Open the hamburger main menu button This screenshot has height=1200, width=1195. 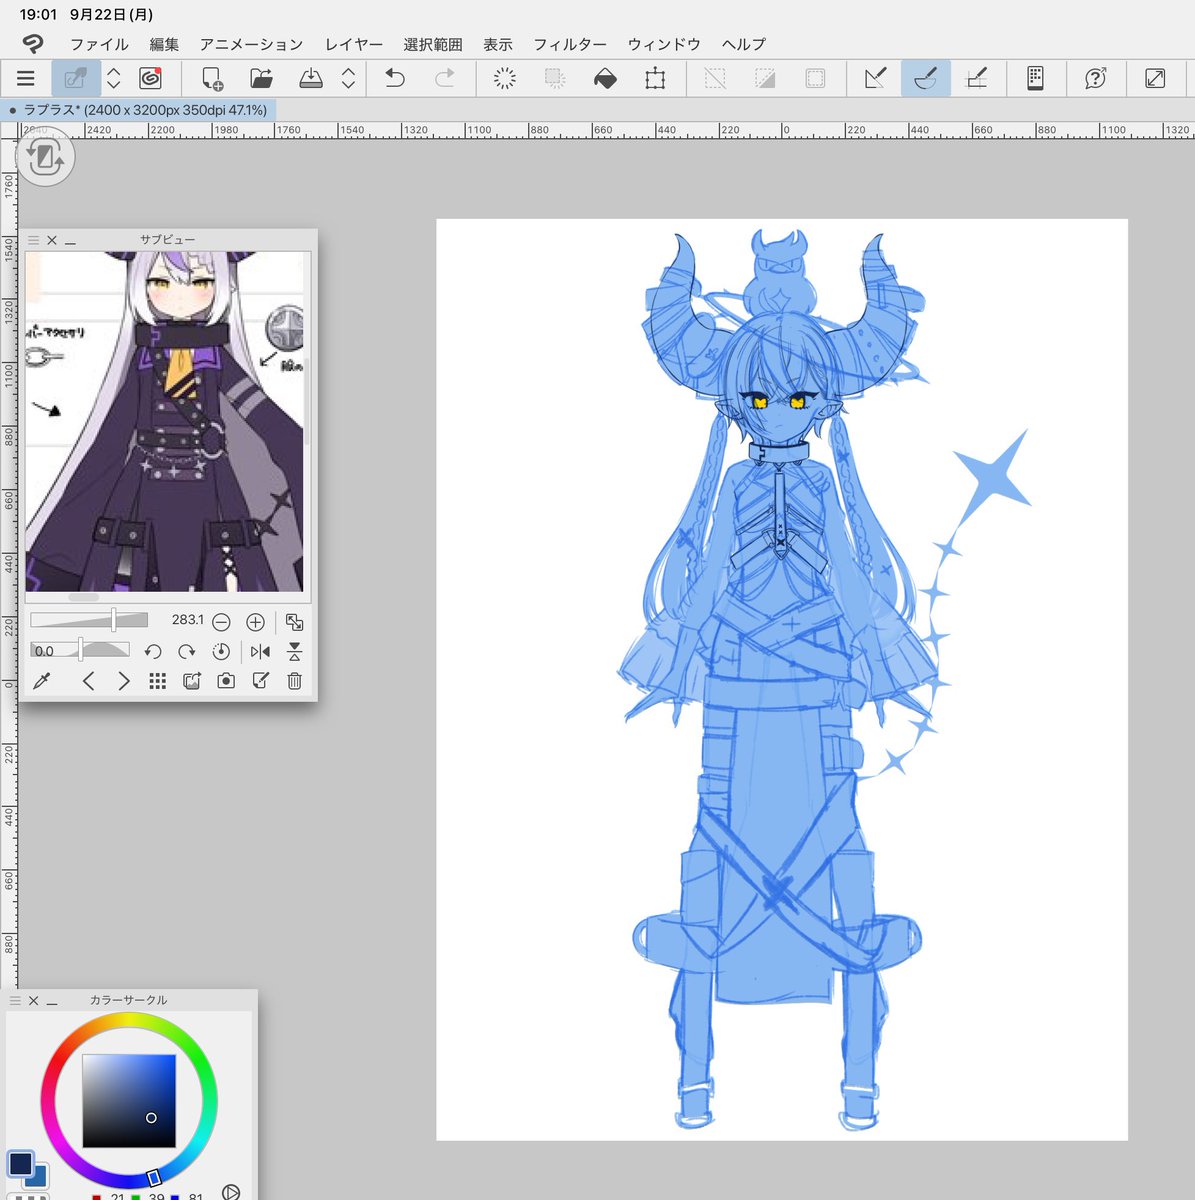pos(26,78)
